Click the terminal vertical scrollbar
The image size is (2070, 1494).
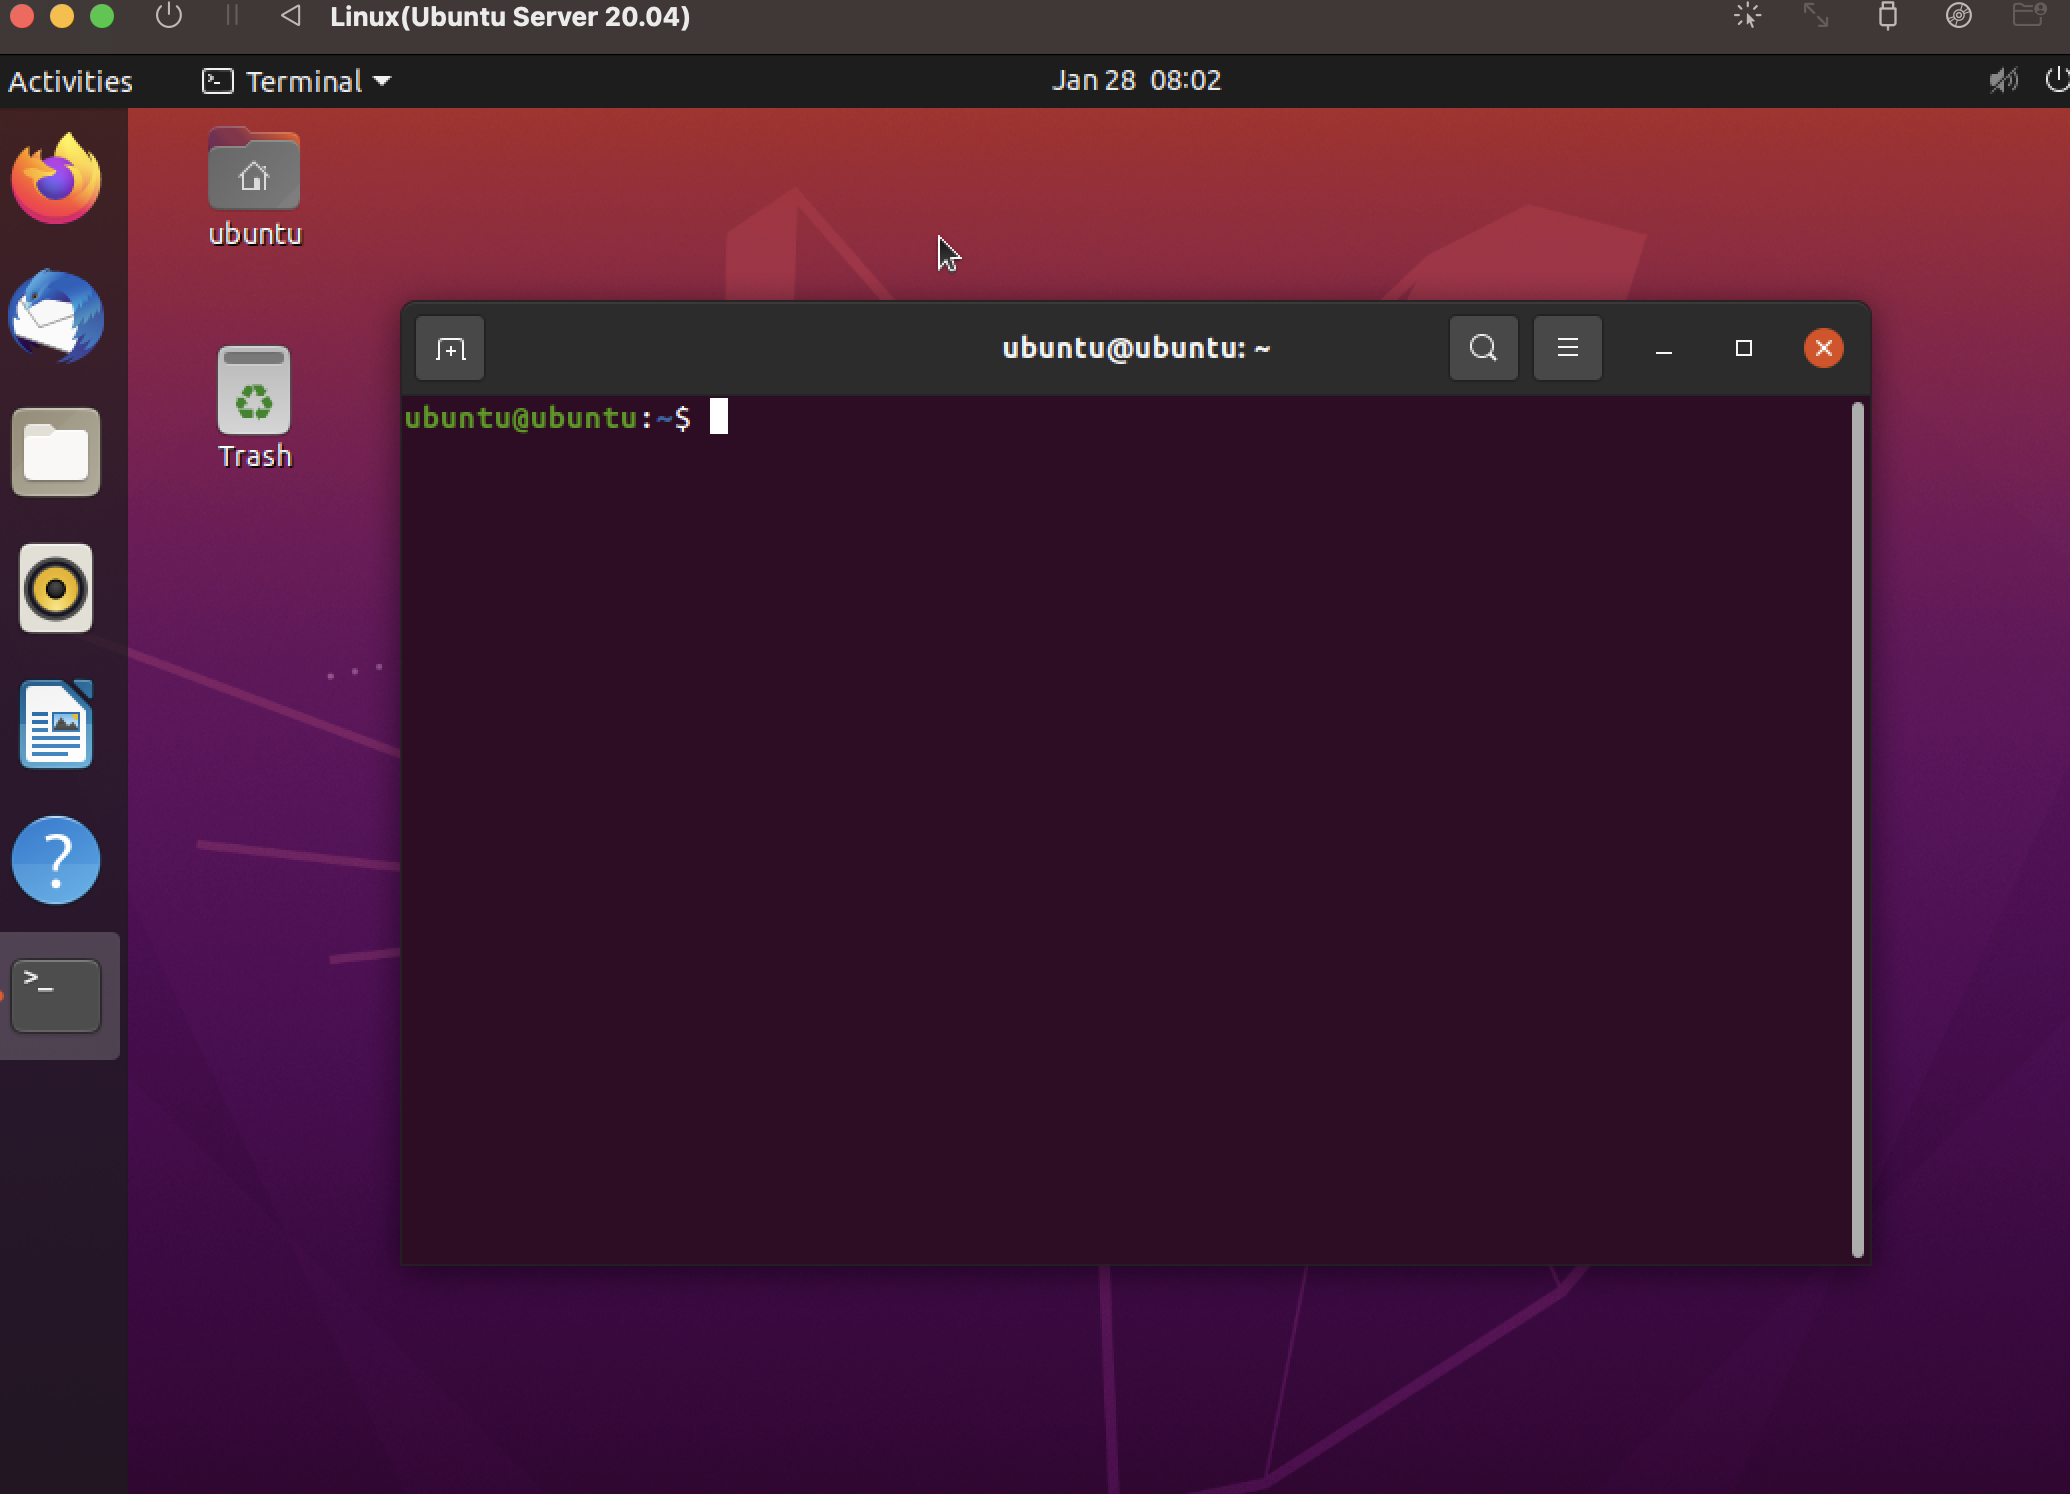click(1858, 828)
